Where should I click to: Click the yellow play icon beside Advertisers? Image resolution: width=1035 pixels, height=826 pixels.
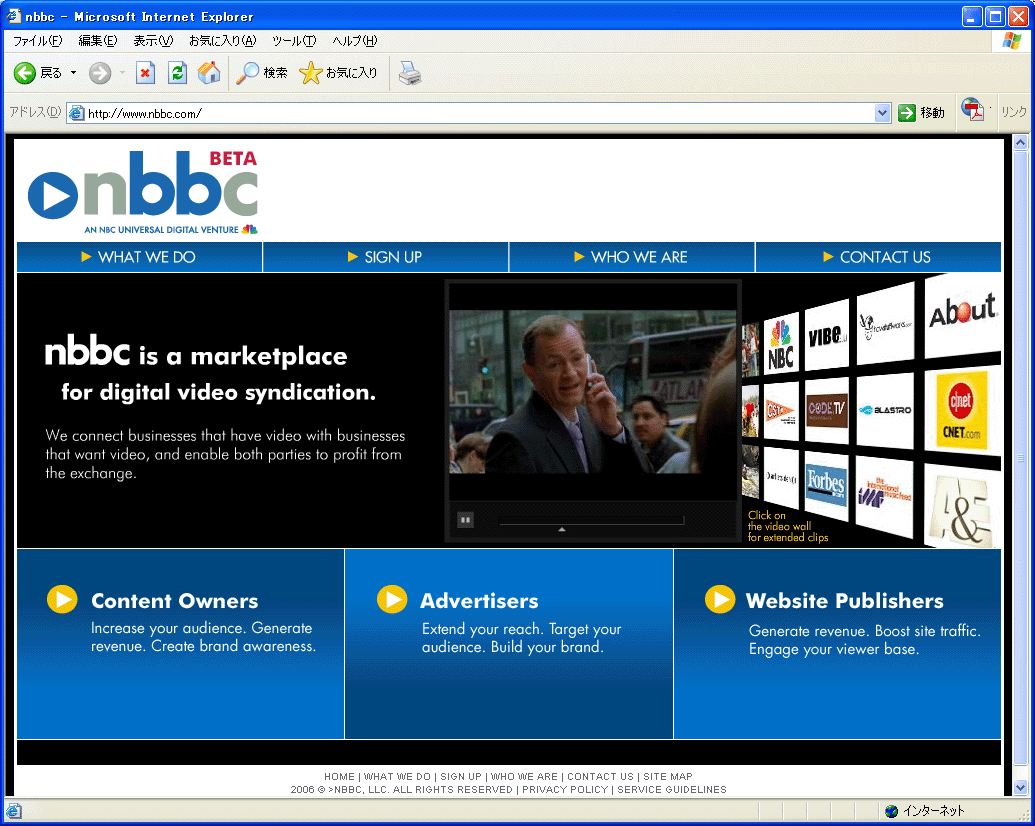click(x=391, y=599)
